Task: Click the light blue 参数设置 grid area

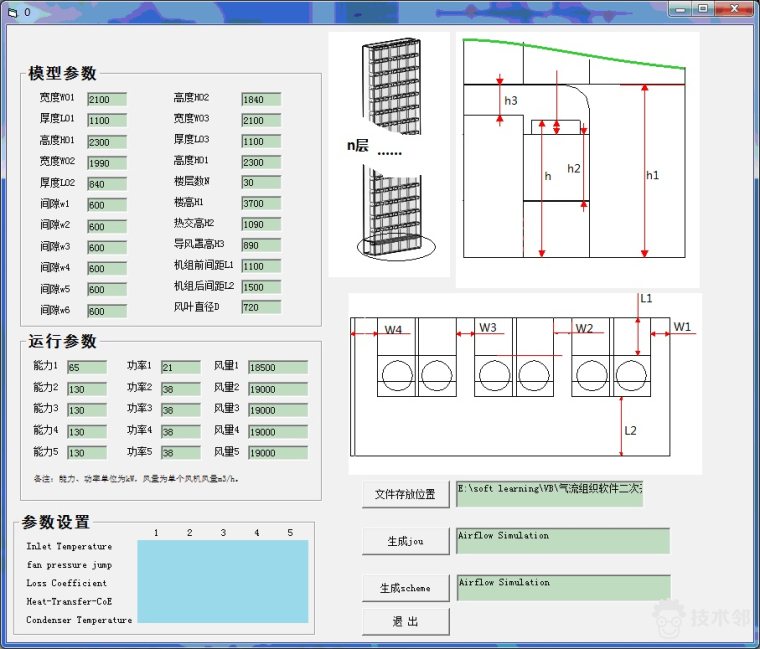Action: coord(222,582)
